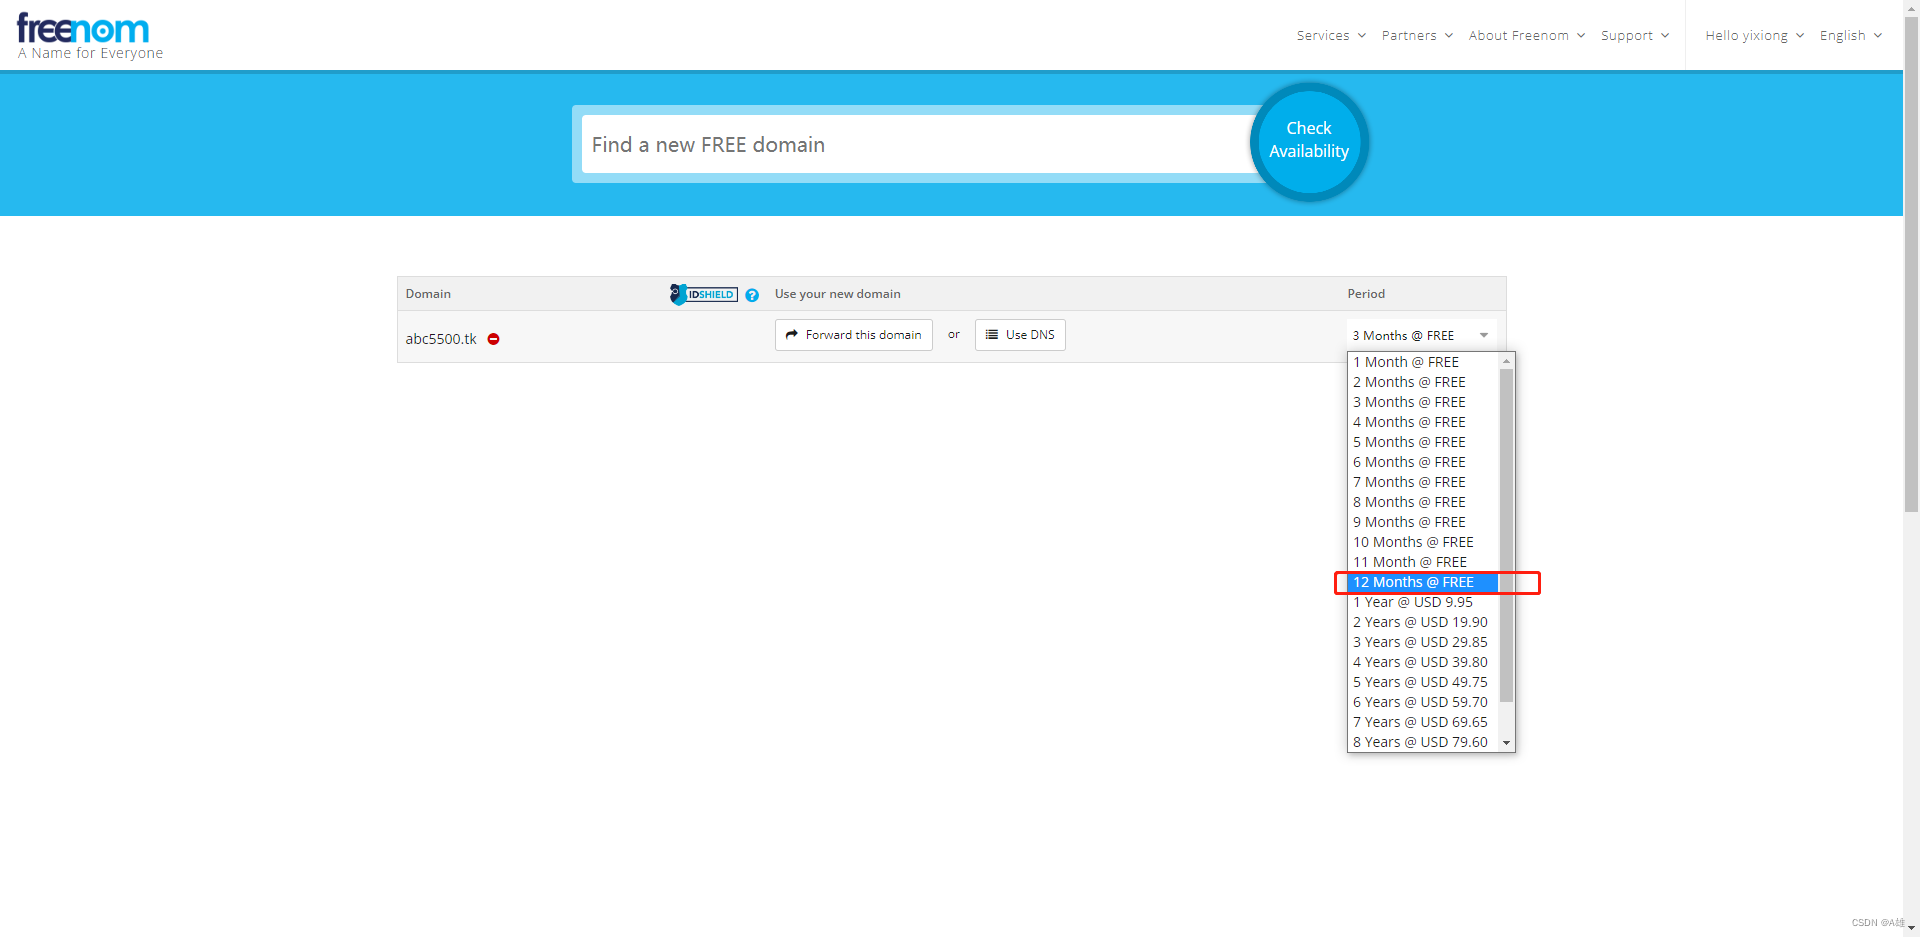1920x937 pixels.
Task: Click the page vertical scrollbar thumb
Action: [x=1912, y=264]
